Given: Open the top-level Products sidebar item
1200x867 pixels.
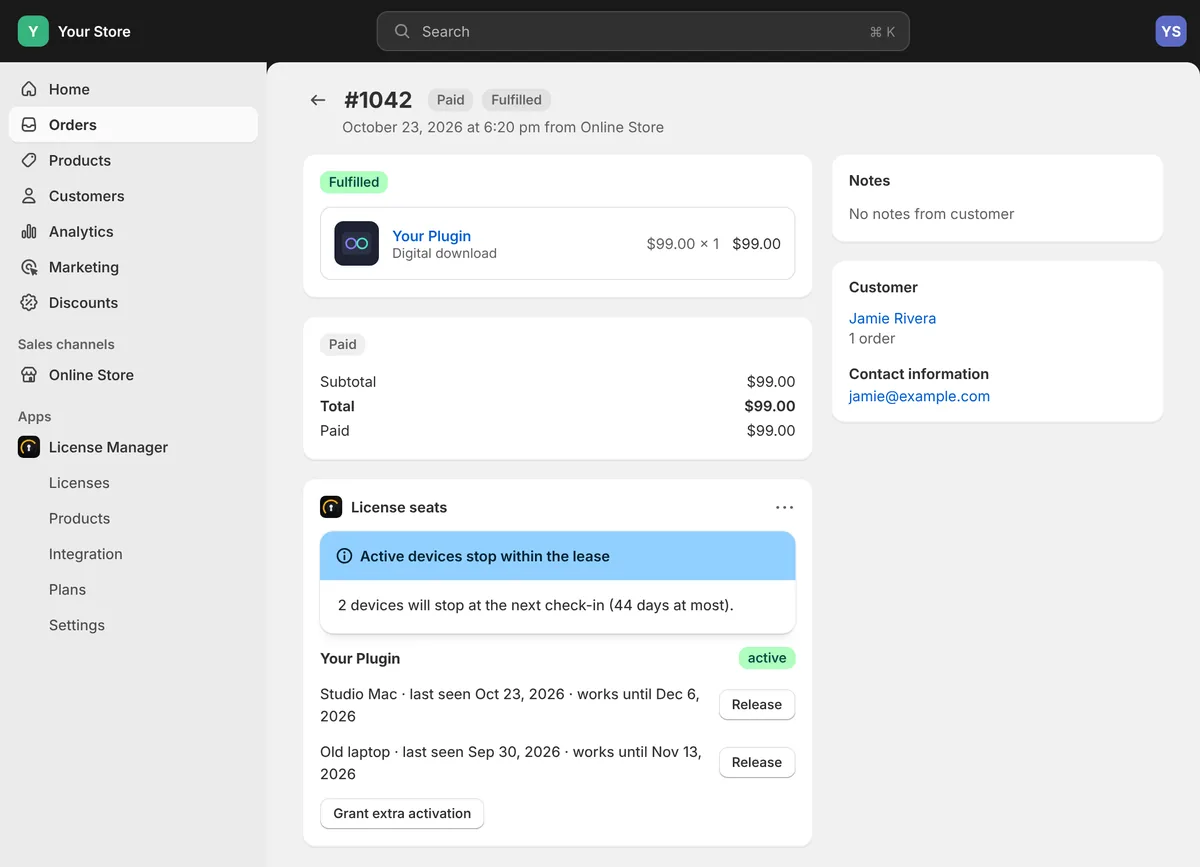Looking at the screenshot, I should [x=133, y=160].
